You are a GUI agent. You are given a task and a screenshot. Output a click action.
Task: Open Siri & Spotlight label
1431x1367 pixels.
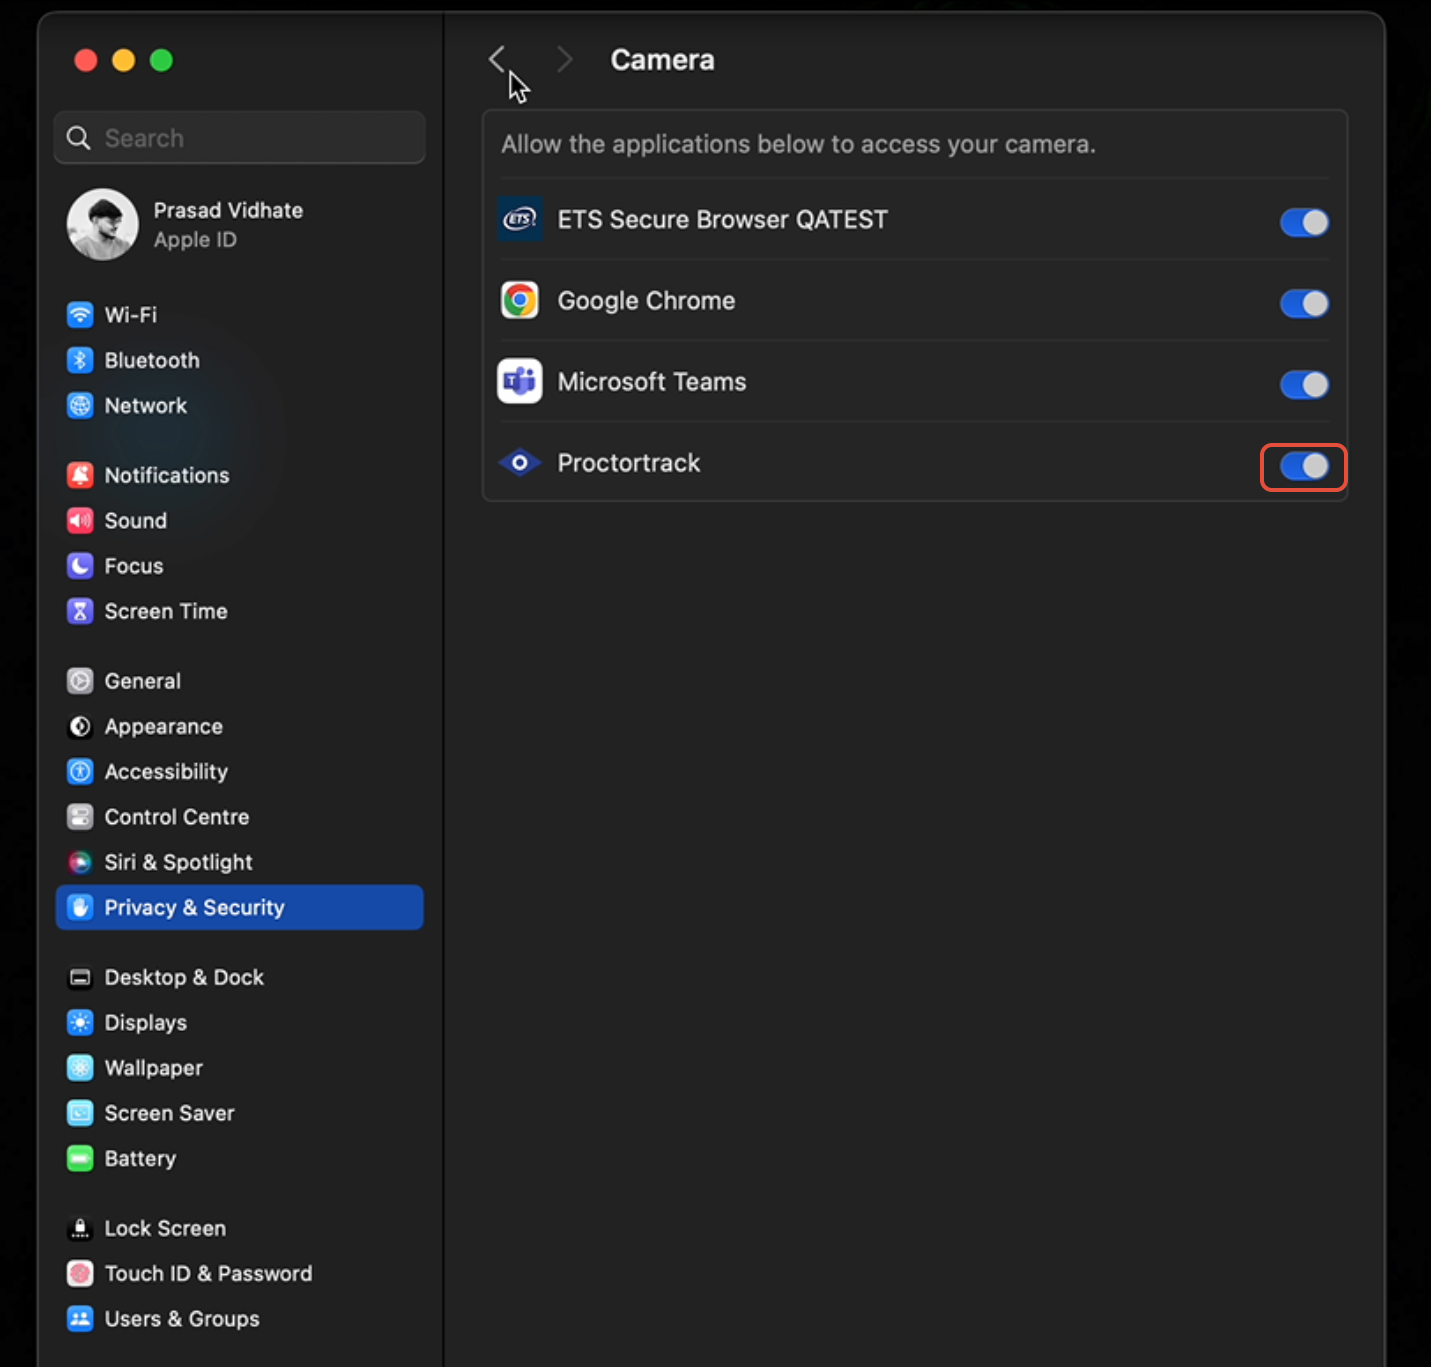179,862
